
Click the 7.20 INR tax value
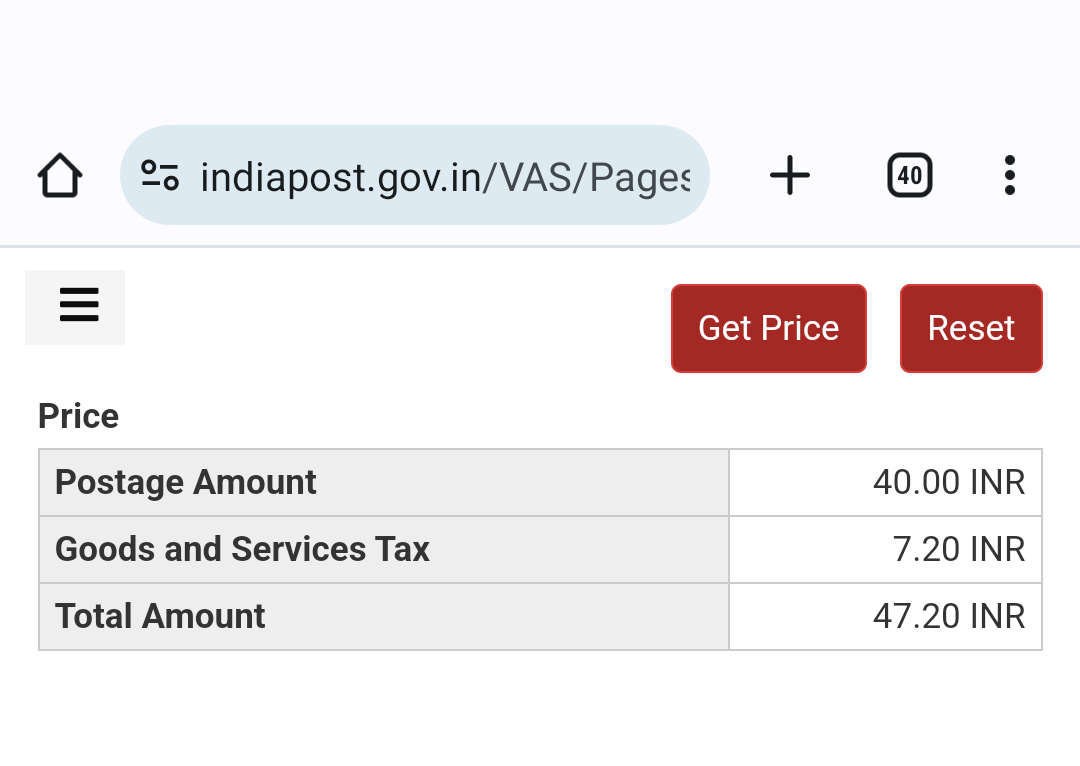pyautogui.click(x=959, y=549)
